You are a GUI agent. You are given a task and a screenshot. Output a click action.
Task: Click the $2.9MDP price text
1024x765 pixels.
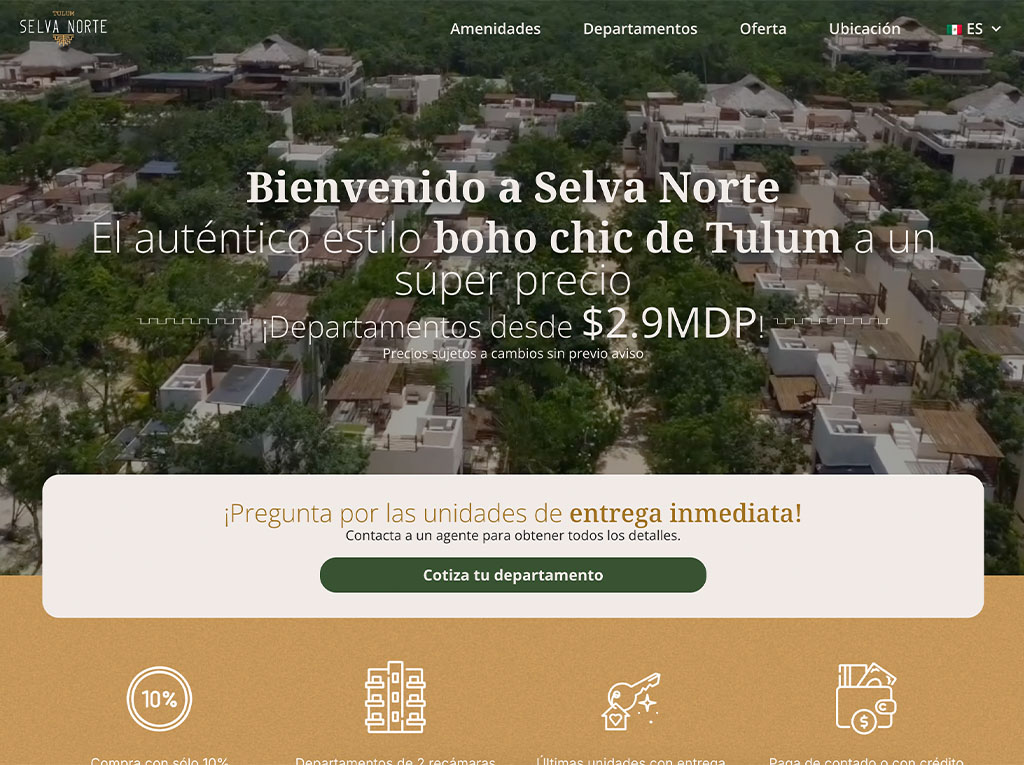click(x=669, y=323)
